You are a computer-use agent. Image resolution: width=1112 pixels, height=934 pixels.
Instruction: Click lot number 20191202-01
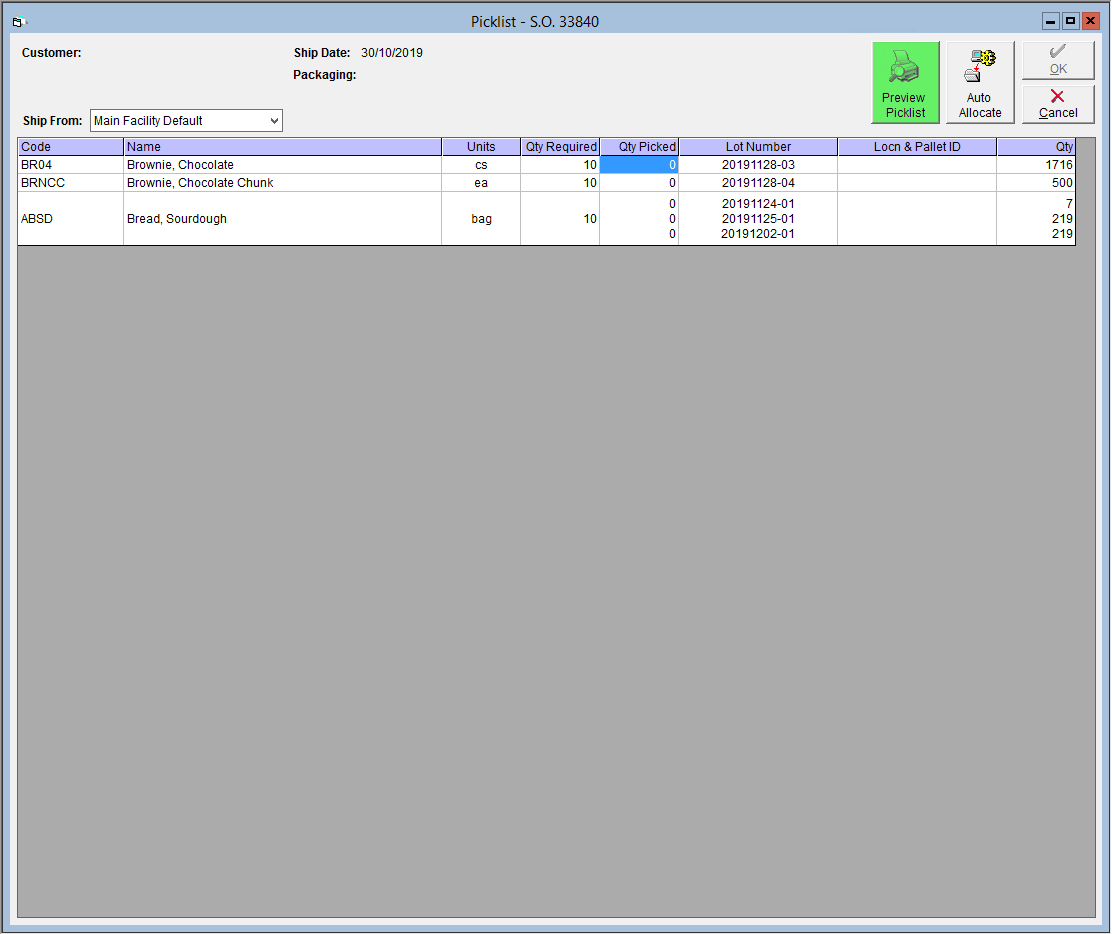tap(757, 234)
